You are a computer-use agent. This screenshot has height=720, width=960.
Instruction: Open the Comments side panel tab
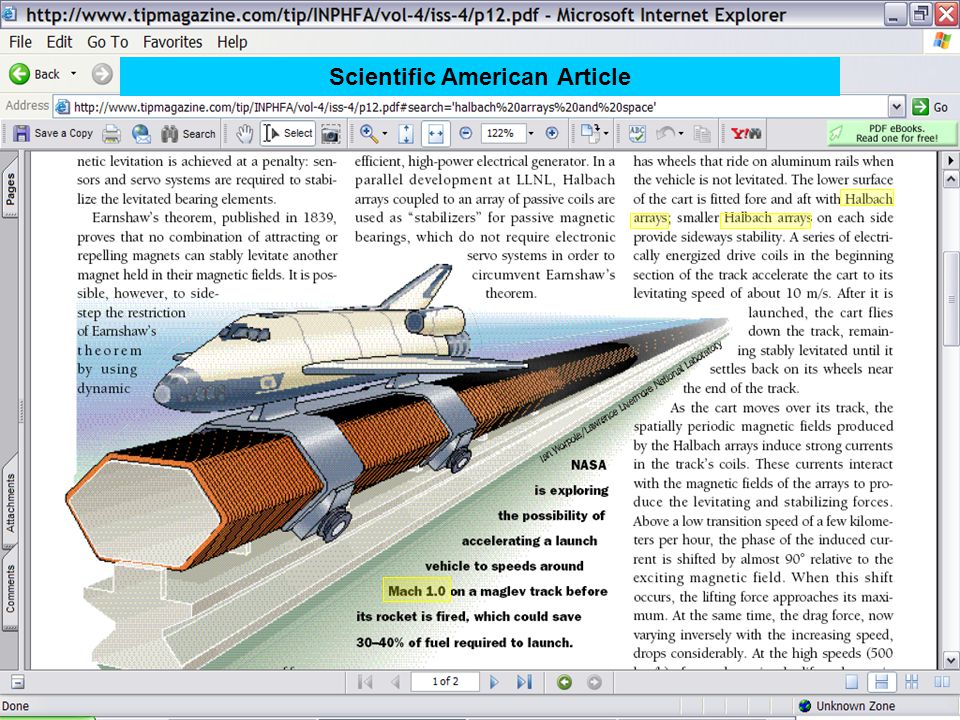point(10,588)
